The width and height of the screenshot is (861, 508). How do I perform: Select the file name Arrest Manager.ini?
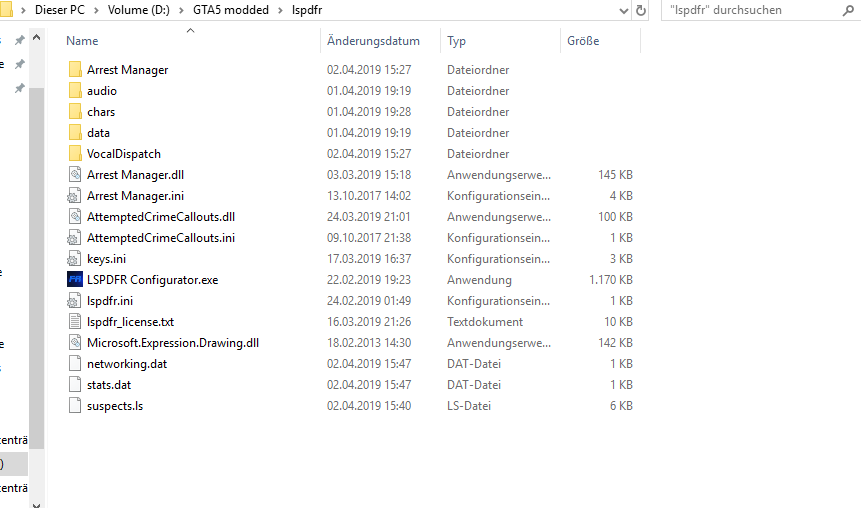(136, 196)
